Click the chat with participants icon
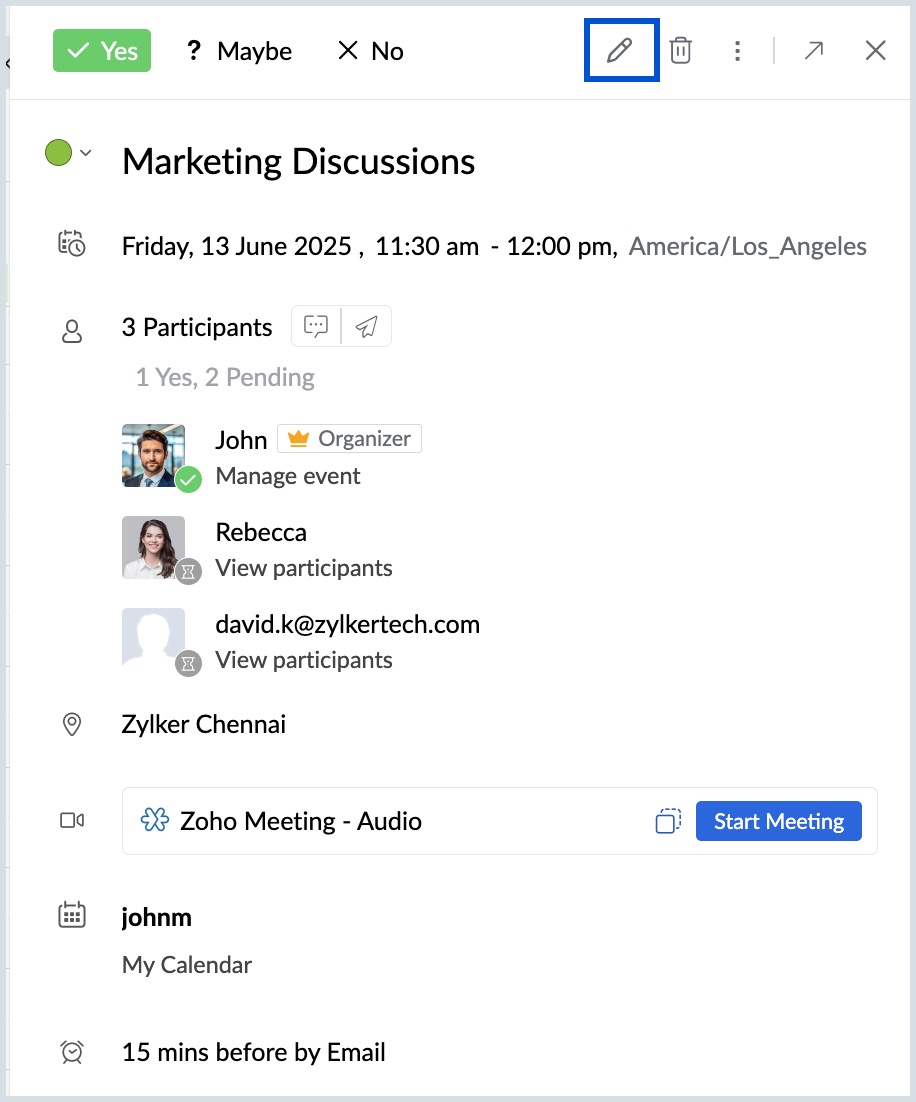Screen dimensions: 916x1102 tap(316, 326)
